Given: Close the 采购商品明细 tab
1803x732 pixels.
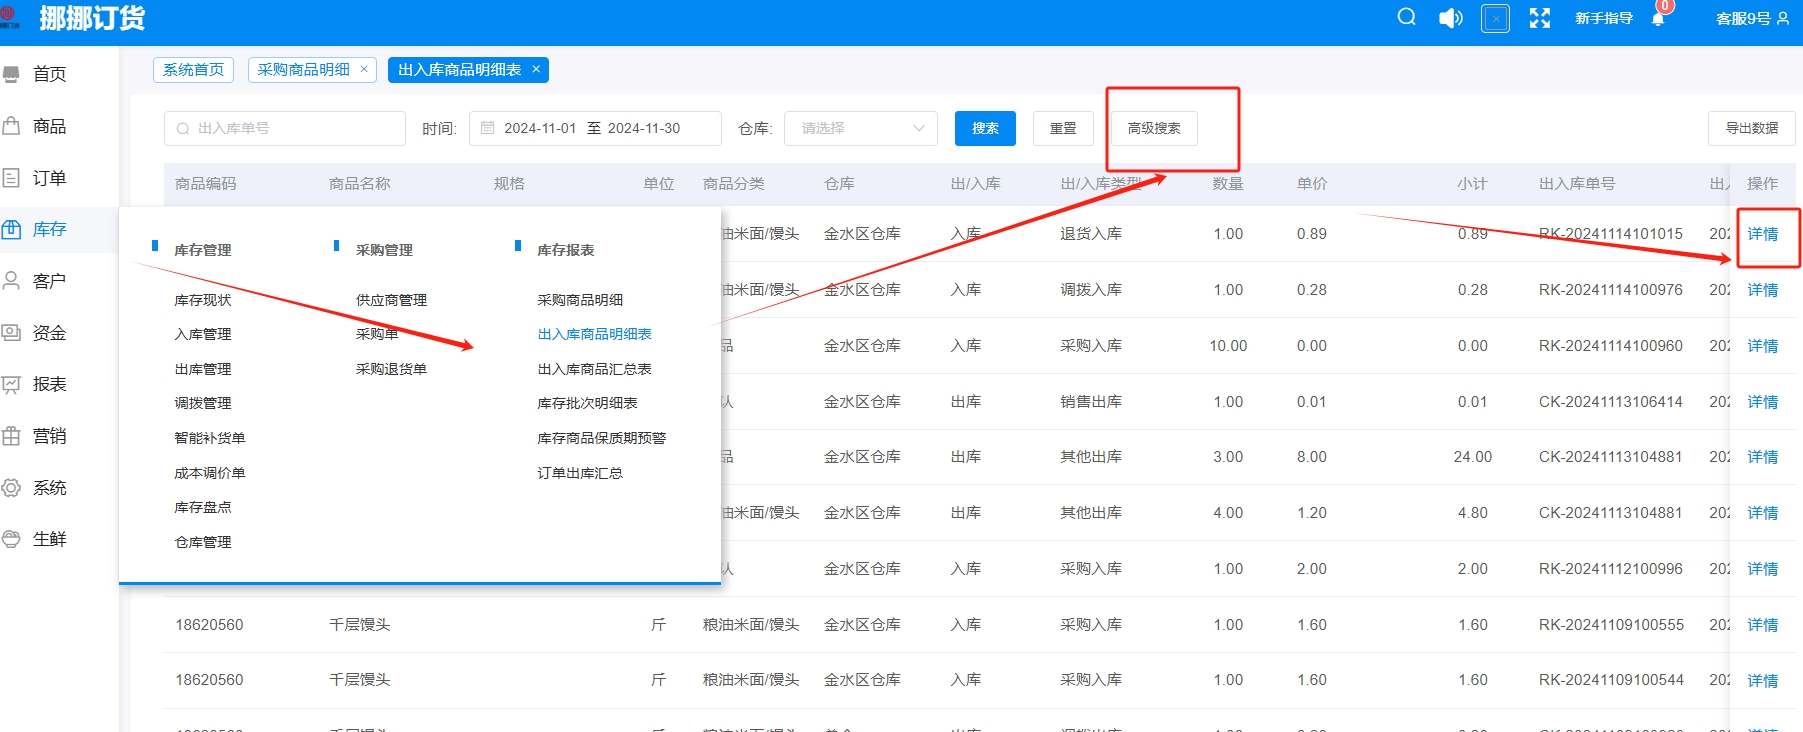Looking at the screenshot, I should pyautogui.click(x=364, y=69).
